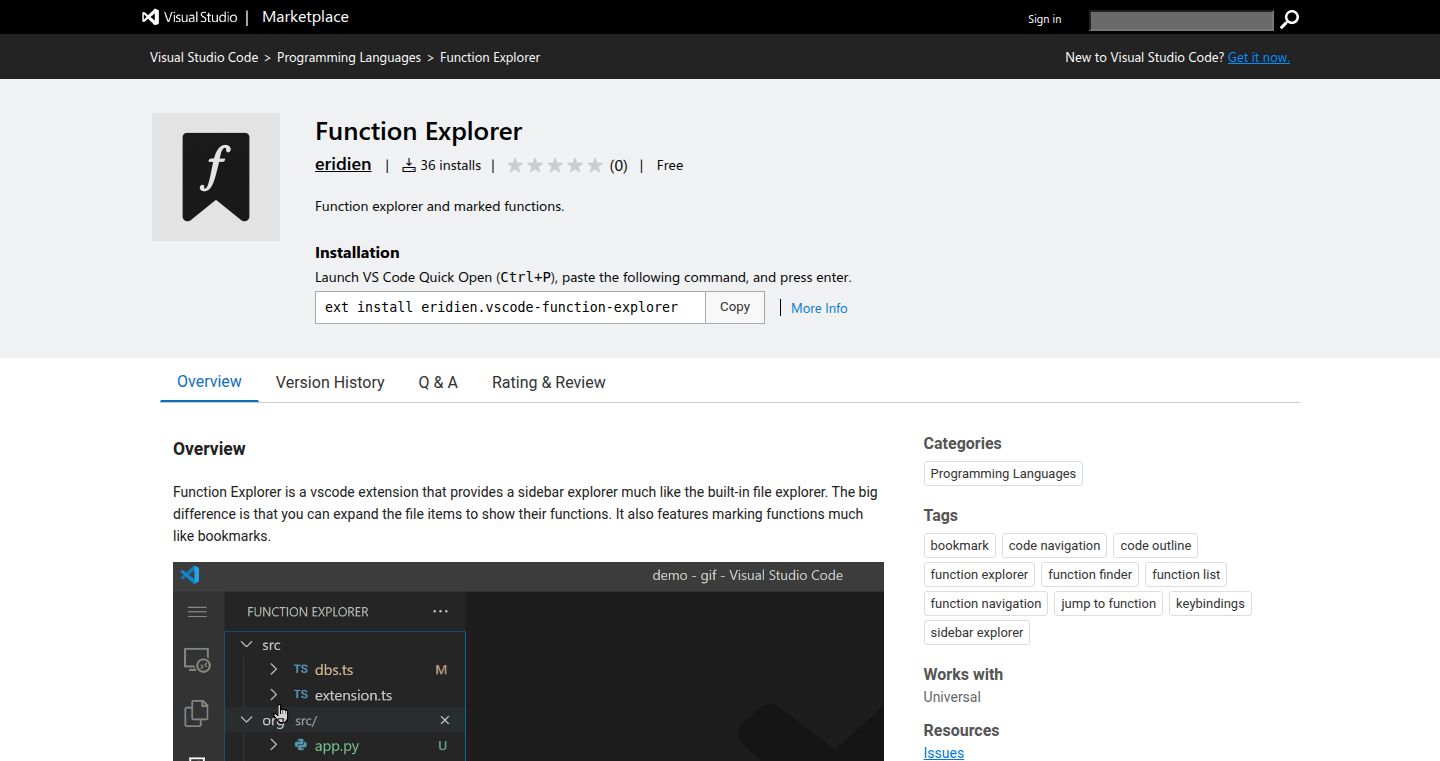
Task: Select the code navigation tag
Action: coord(1054,545)
